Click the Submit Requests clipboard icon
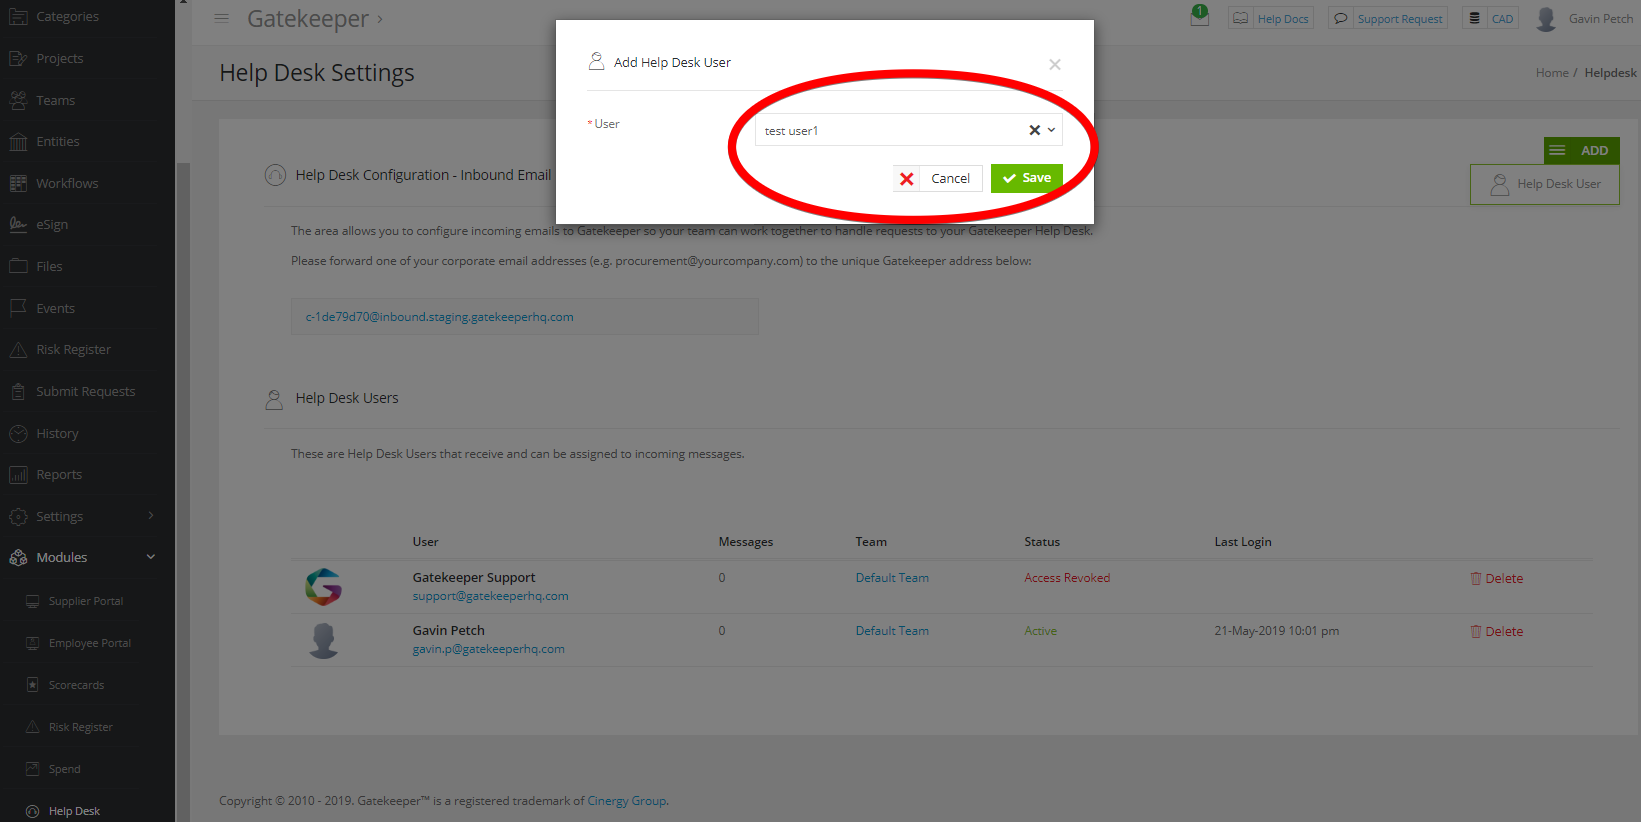This screenshot has width=1641, height=822. [18, 392]
